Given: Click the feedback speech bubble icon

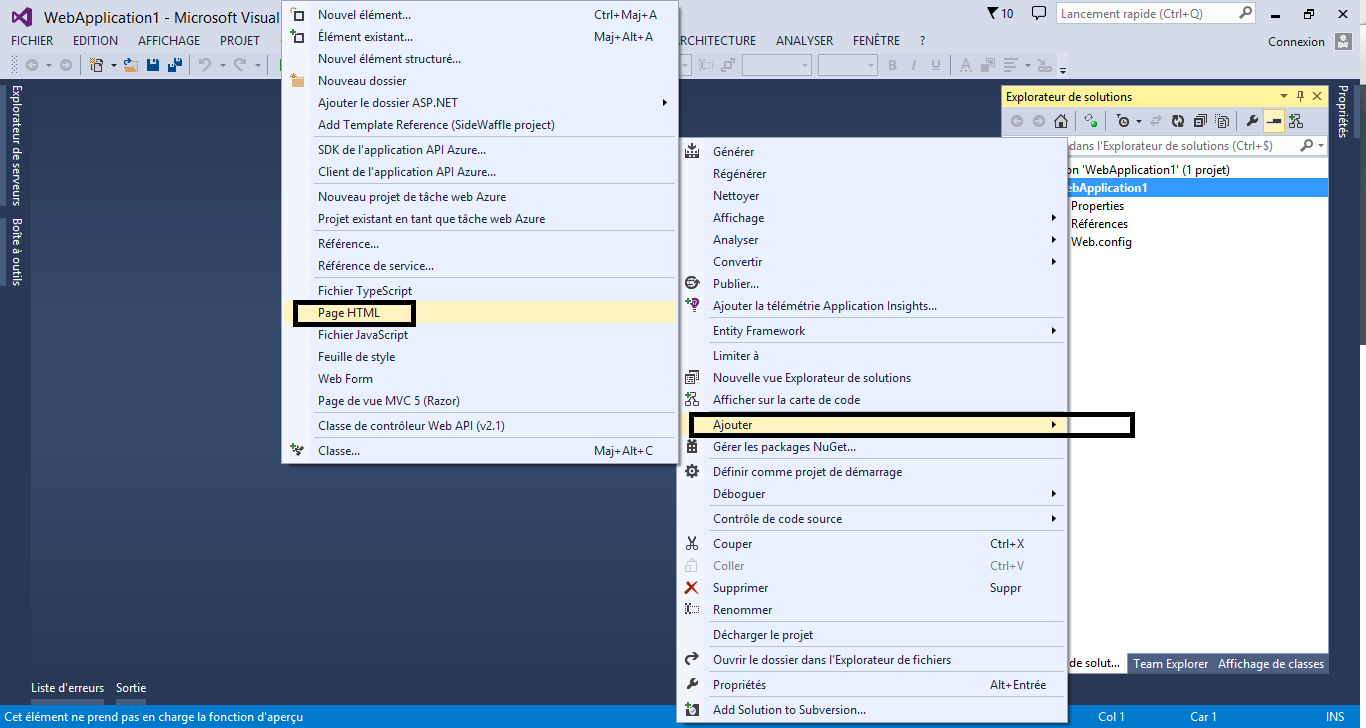Looking at the screenshot, I should tap(1039, 14).
